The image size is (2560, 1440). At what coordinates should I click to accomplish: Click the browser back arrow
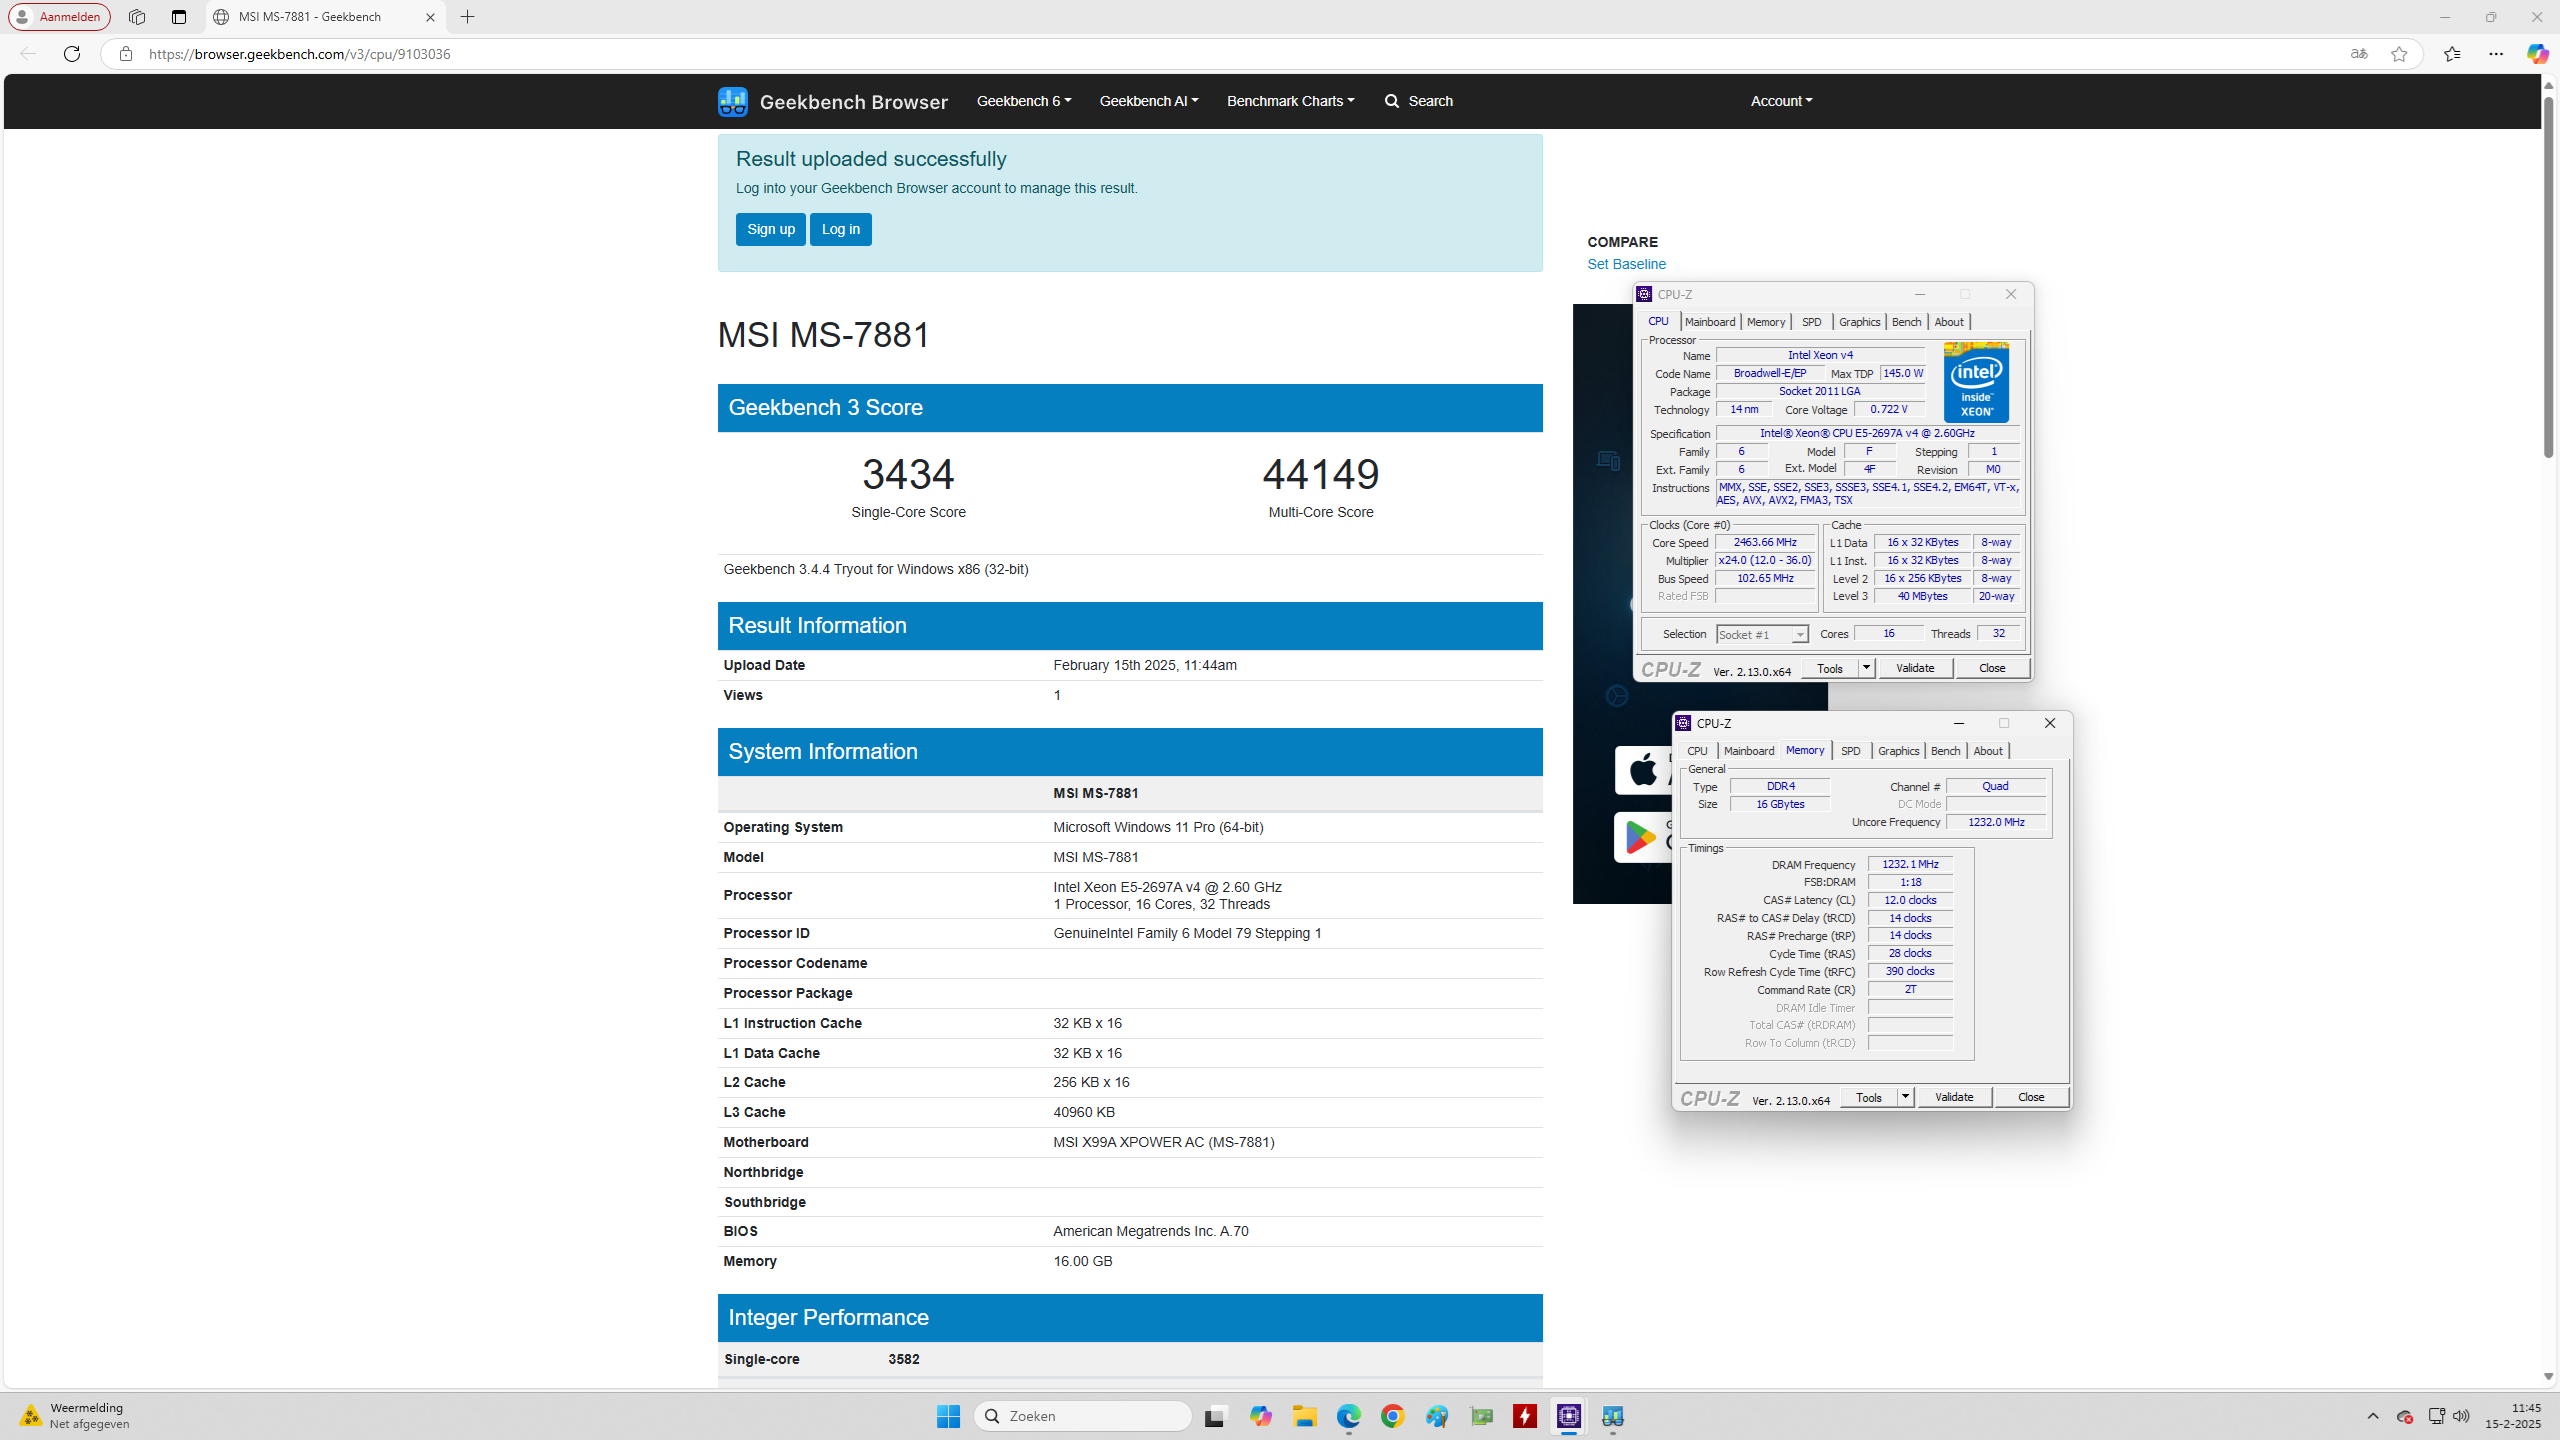point(28,54)
